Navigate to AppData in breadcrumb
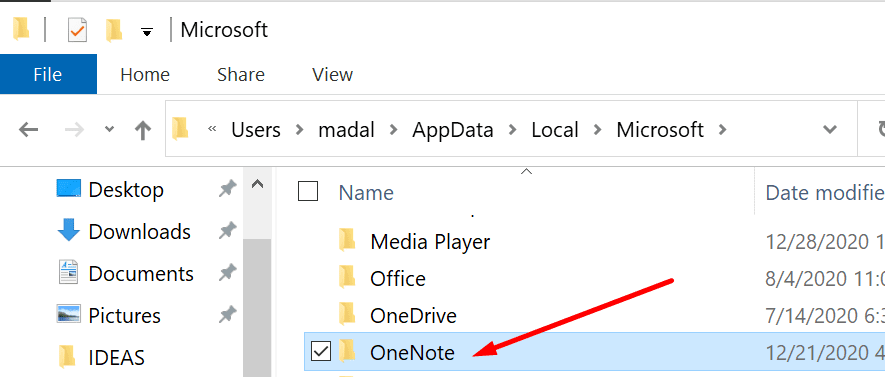The width and height of the screenshot is (885, 377). pyautogui.click(x=453, y=130)
